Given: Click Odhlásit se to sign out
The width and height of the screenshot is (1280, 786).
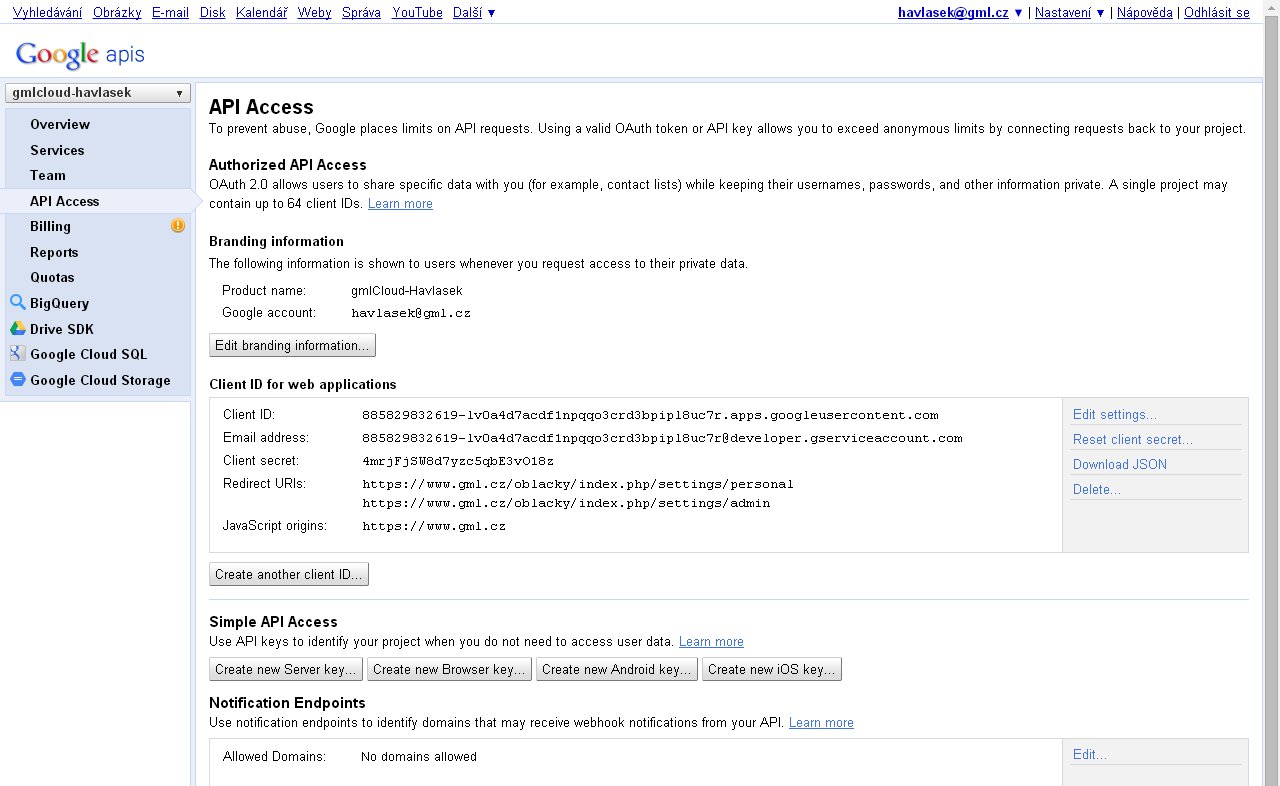Looking at the screenshot, I should click(1216, 13).
